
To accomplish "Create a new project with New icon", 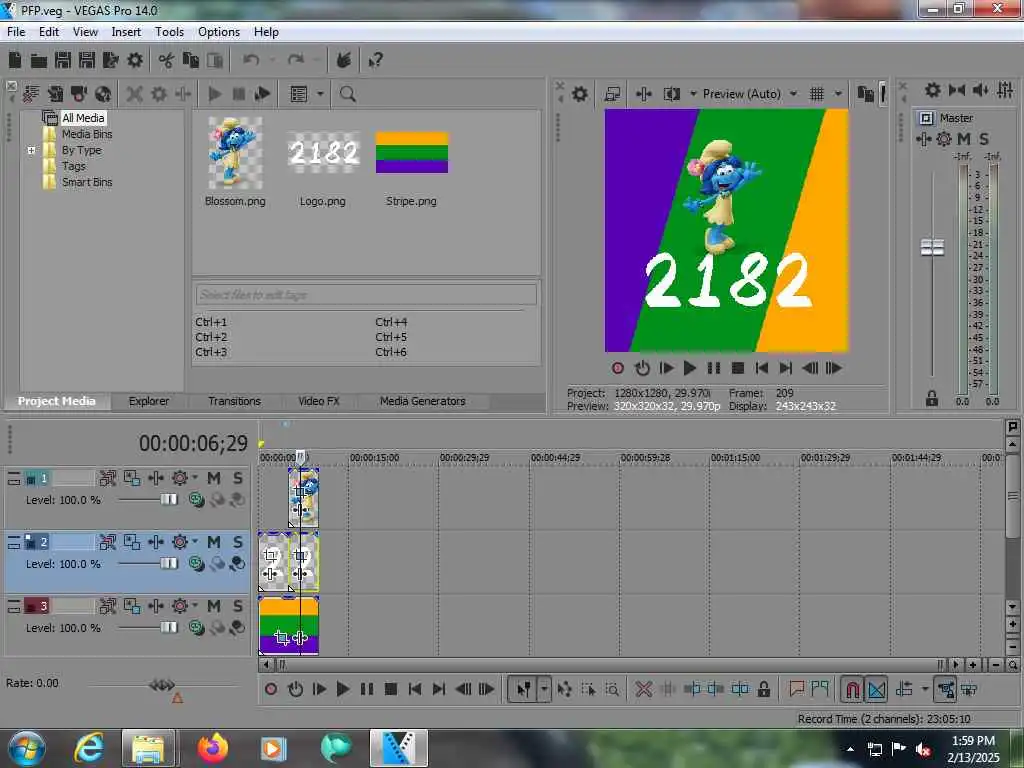I will coord(15,61).
